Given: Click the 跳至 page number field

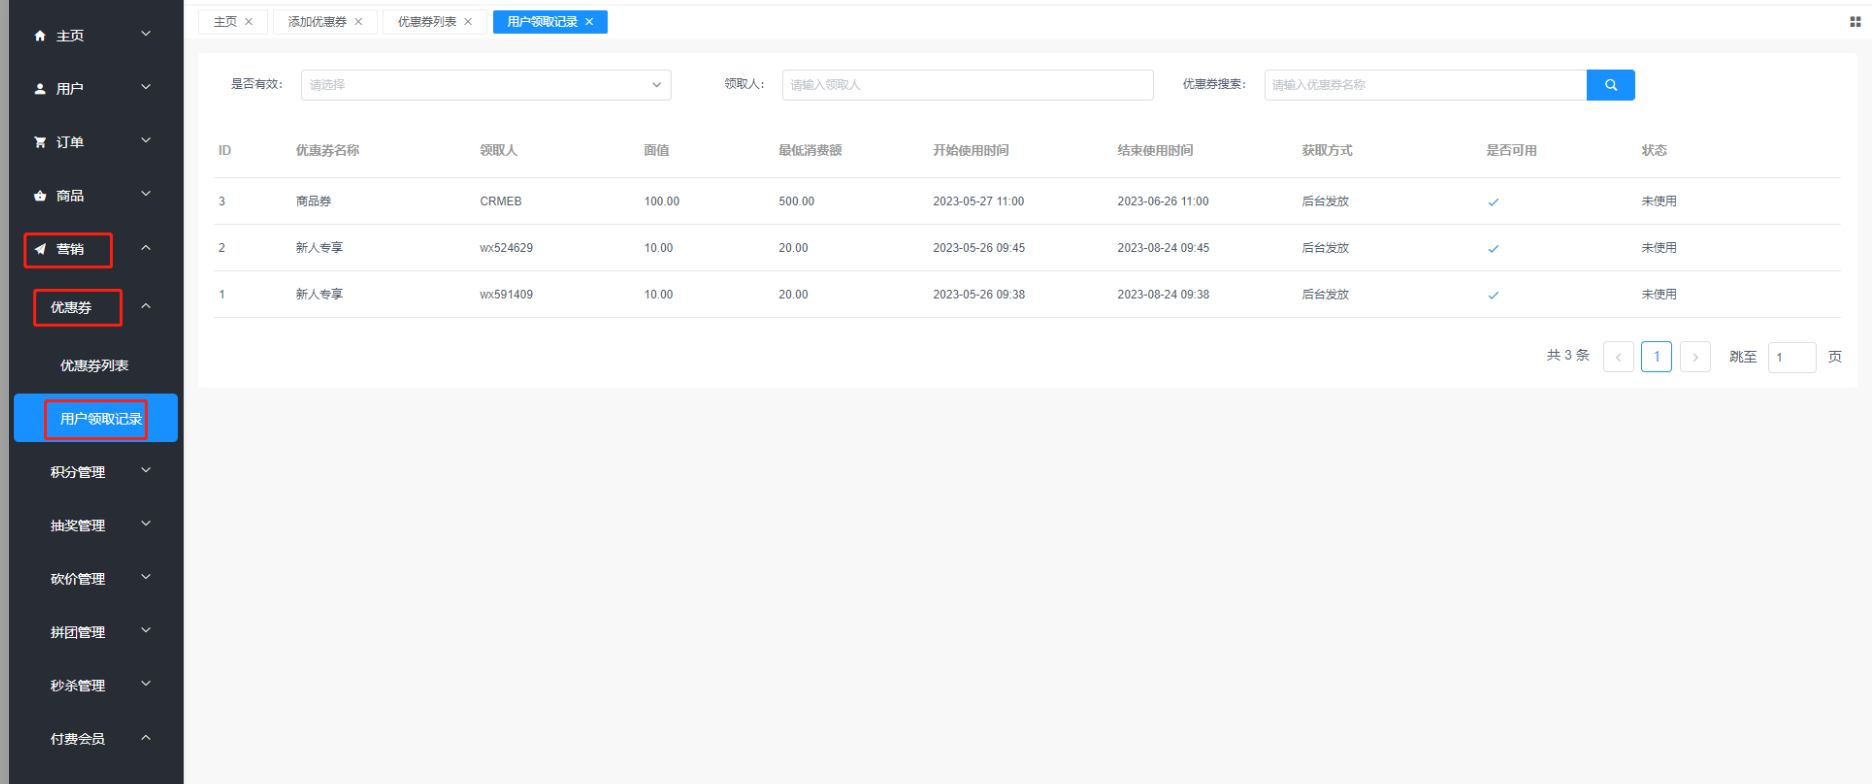Looking at the screenshot, I should tap(1791, 357).
